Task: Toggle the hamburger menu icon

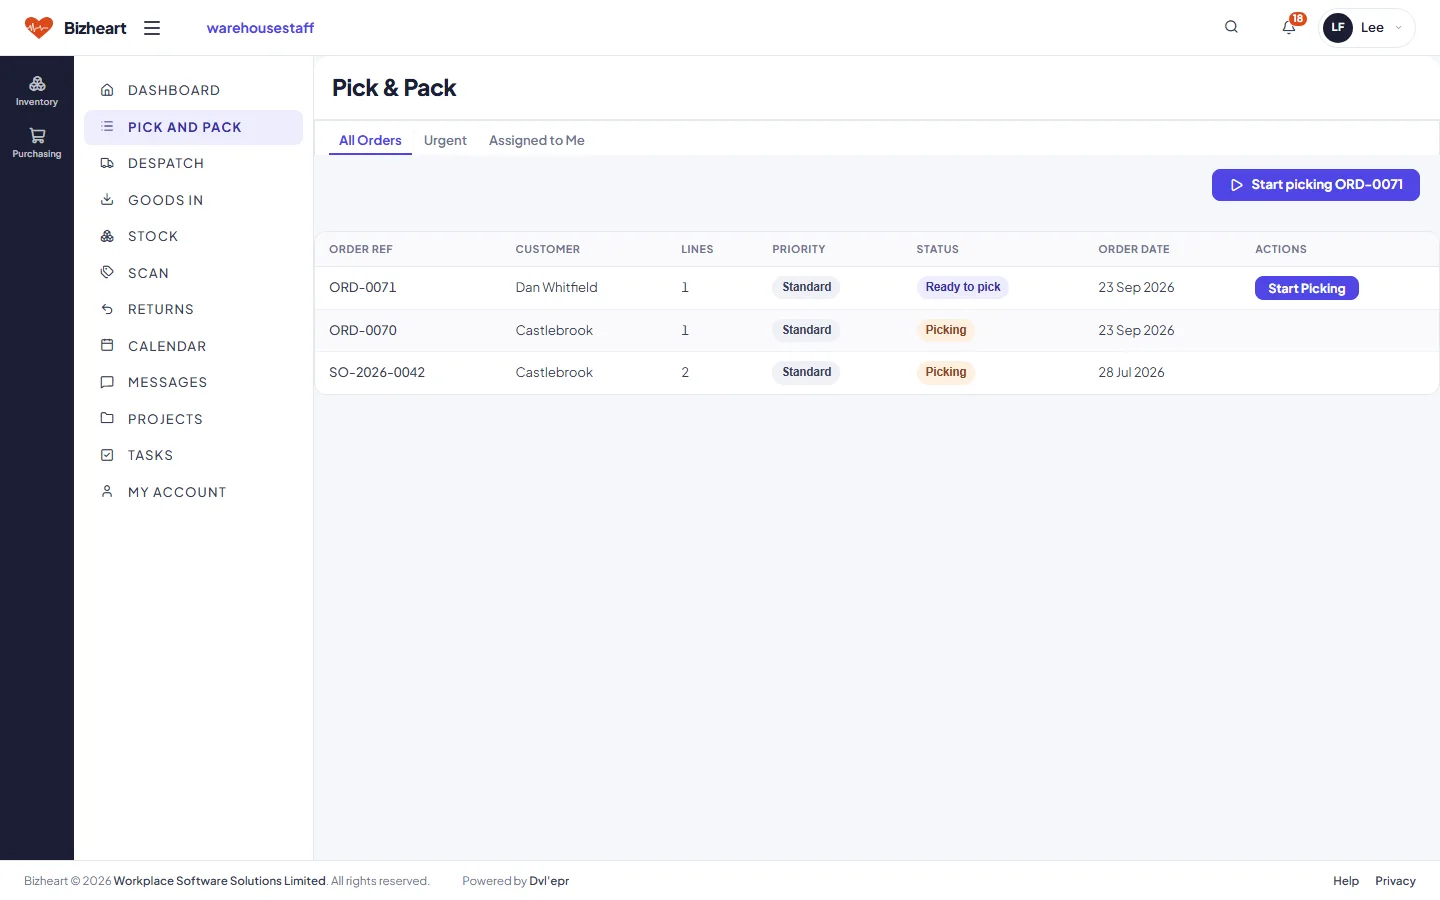Action: coord(152,28)
